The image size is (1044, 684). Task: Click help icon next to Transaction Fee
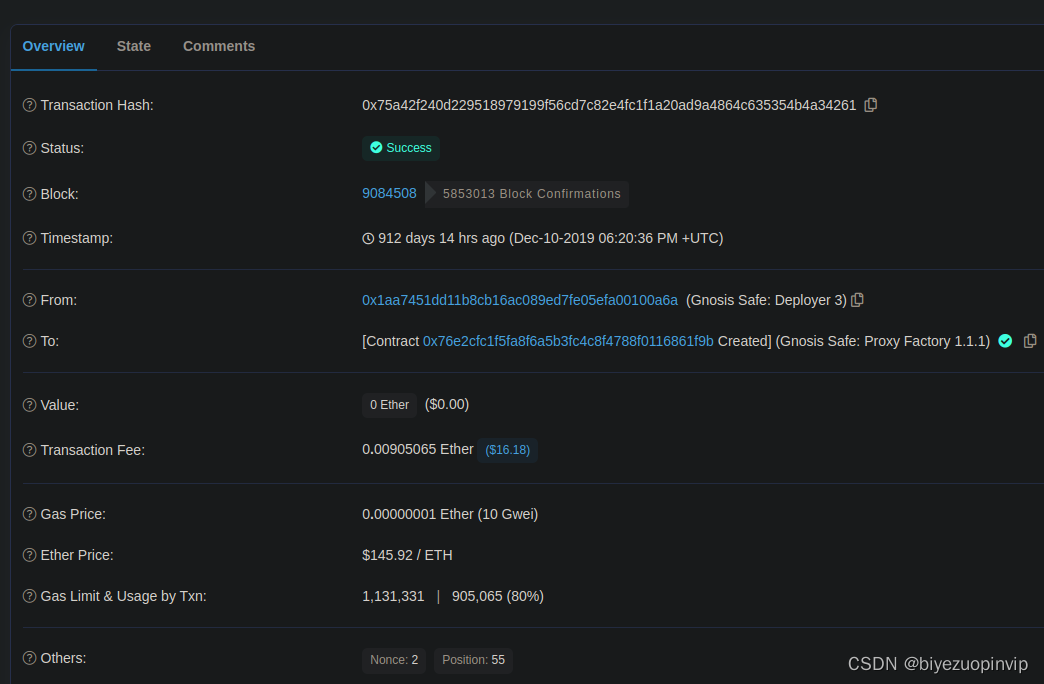tap(30, 450)
